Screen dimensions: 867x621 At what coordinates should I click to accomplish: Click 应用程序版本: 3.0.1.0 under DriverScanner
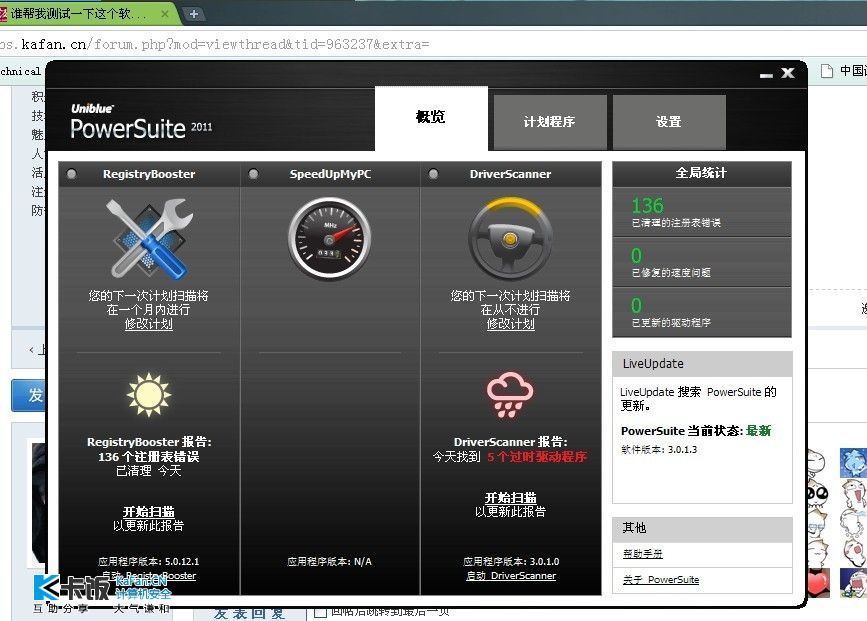511,562
